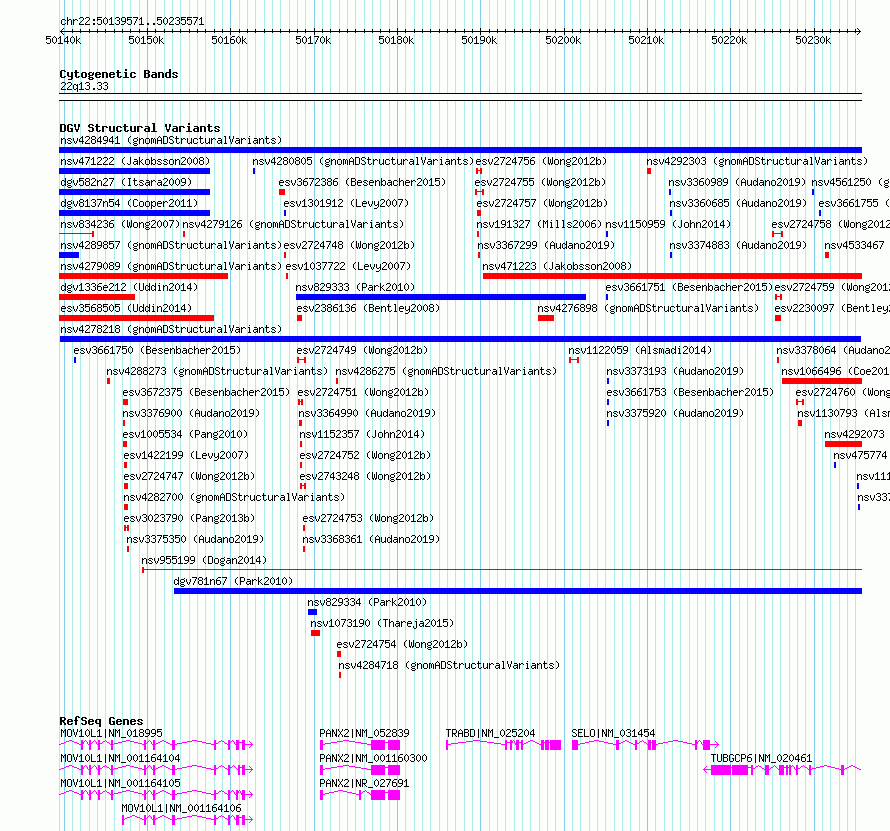Viewport: 890px width, 831px height.
Task: Click the chr22:50139571..50235571 region label
Action: click(x=132, y=21)
